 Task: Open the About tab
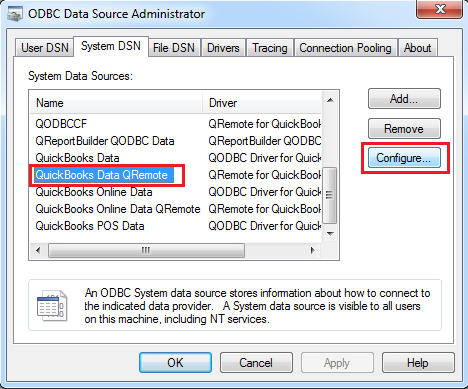click(417, 48)
